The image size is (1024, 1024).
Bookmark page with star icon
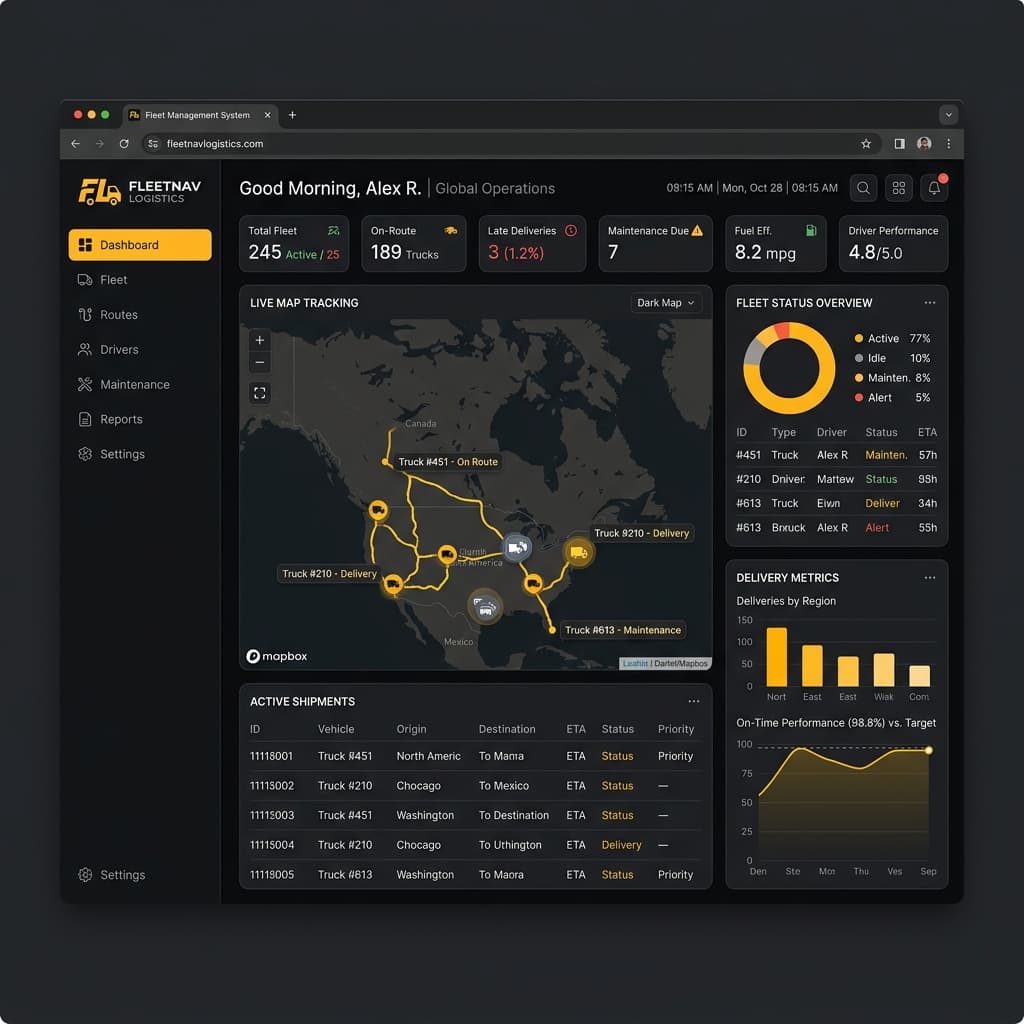pyautogui.click(x=866, y=144)
